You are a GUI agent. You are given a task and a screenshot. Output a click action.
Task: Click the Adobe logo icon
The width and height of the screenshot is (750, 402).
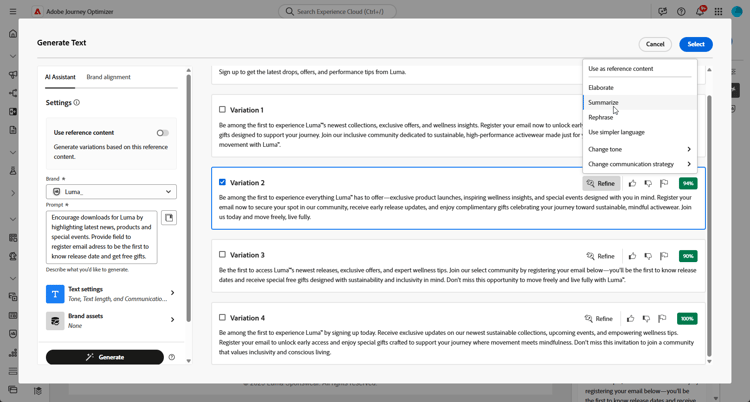click(37, 11)
